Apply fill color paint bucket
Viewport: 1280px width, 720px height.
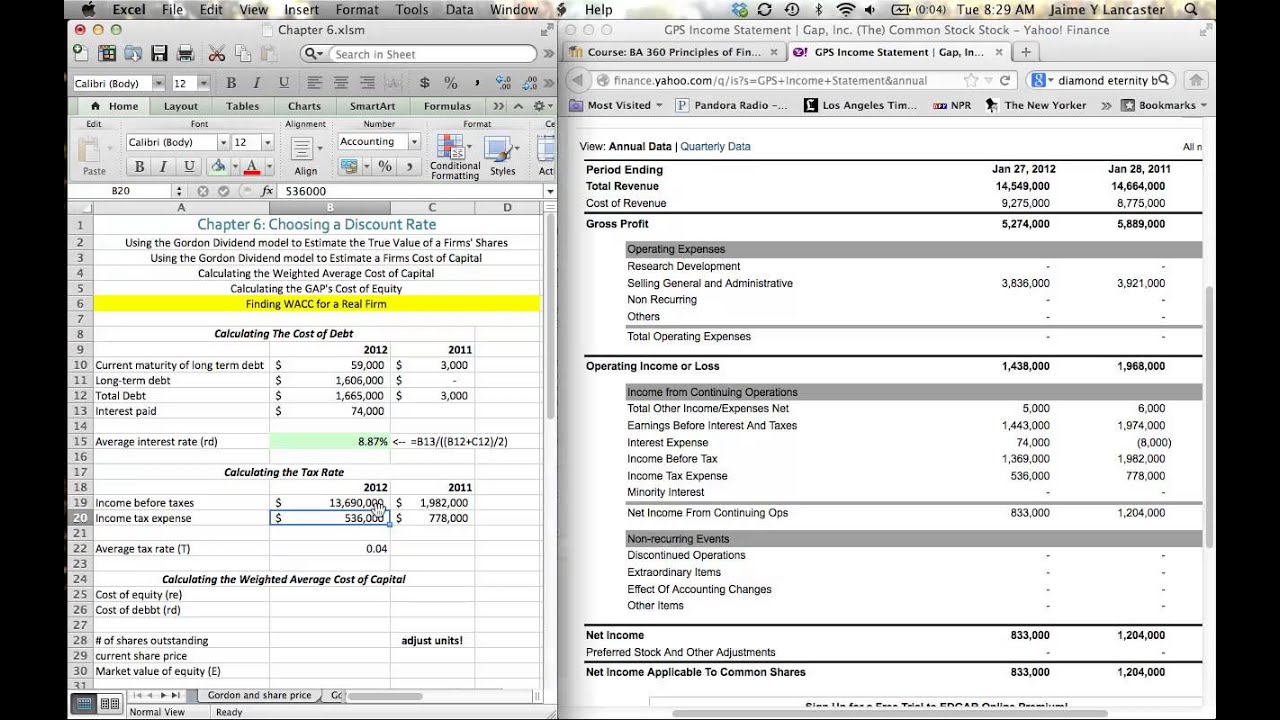(218, 167)
